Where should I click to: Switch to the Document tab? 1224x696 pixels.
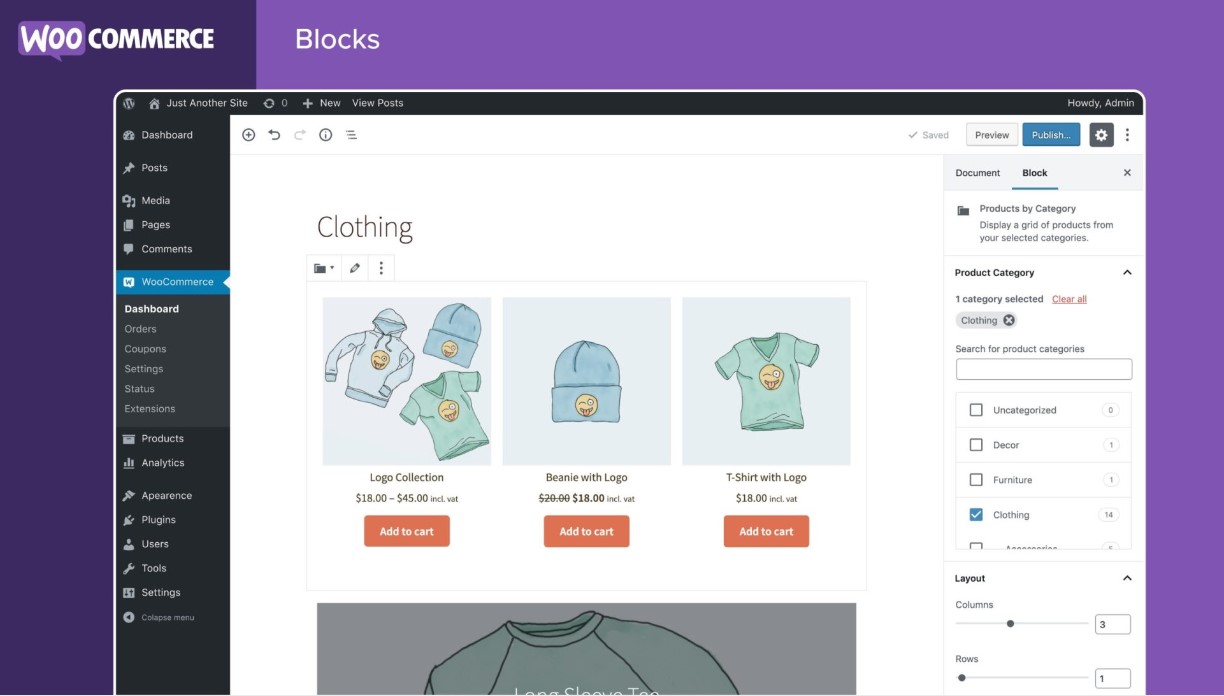(977, 173)
